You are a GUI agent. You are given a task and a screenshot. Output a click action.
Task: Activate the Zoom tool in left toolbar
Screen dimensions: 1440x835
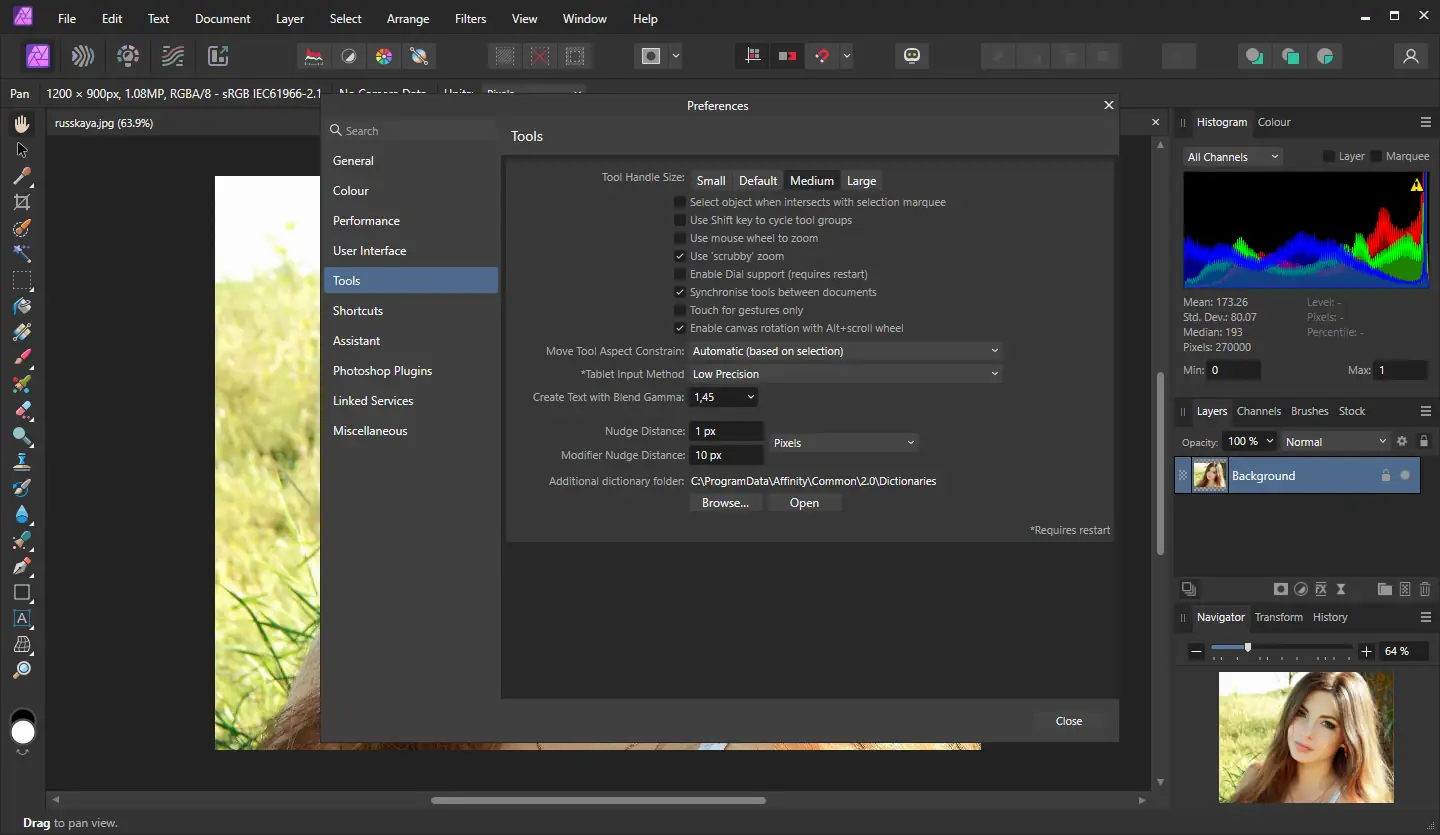click(x=22, y=670)
